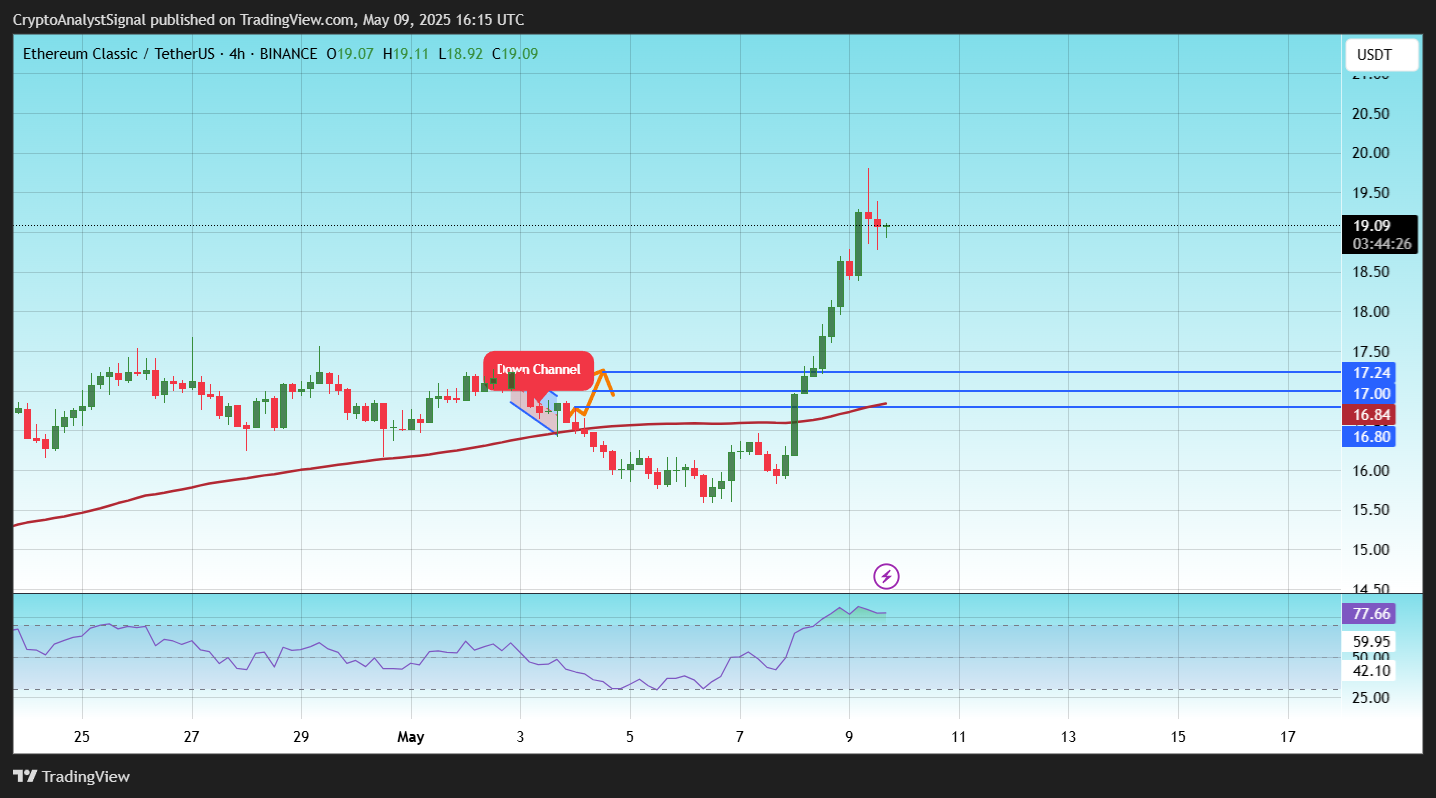
Task: Click the Ethereum Classic / TetherUS symbol title
Action: (118, 54)
